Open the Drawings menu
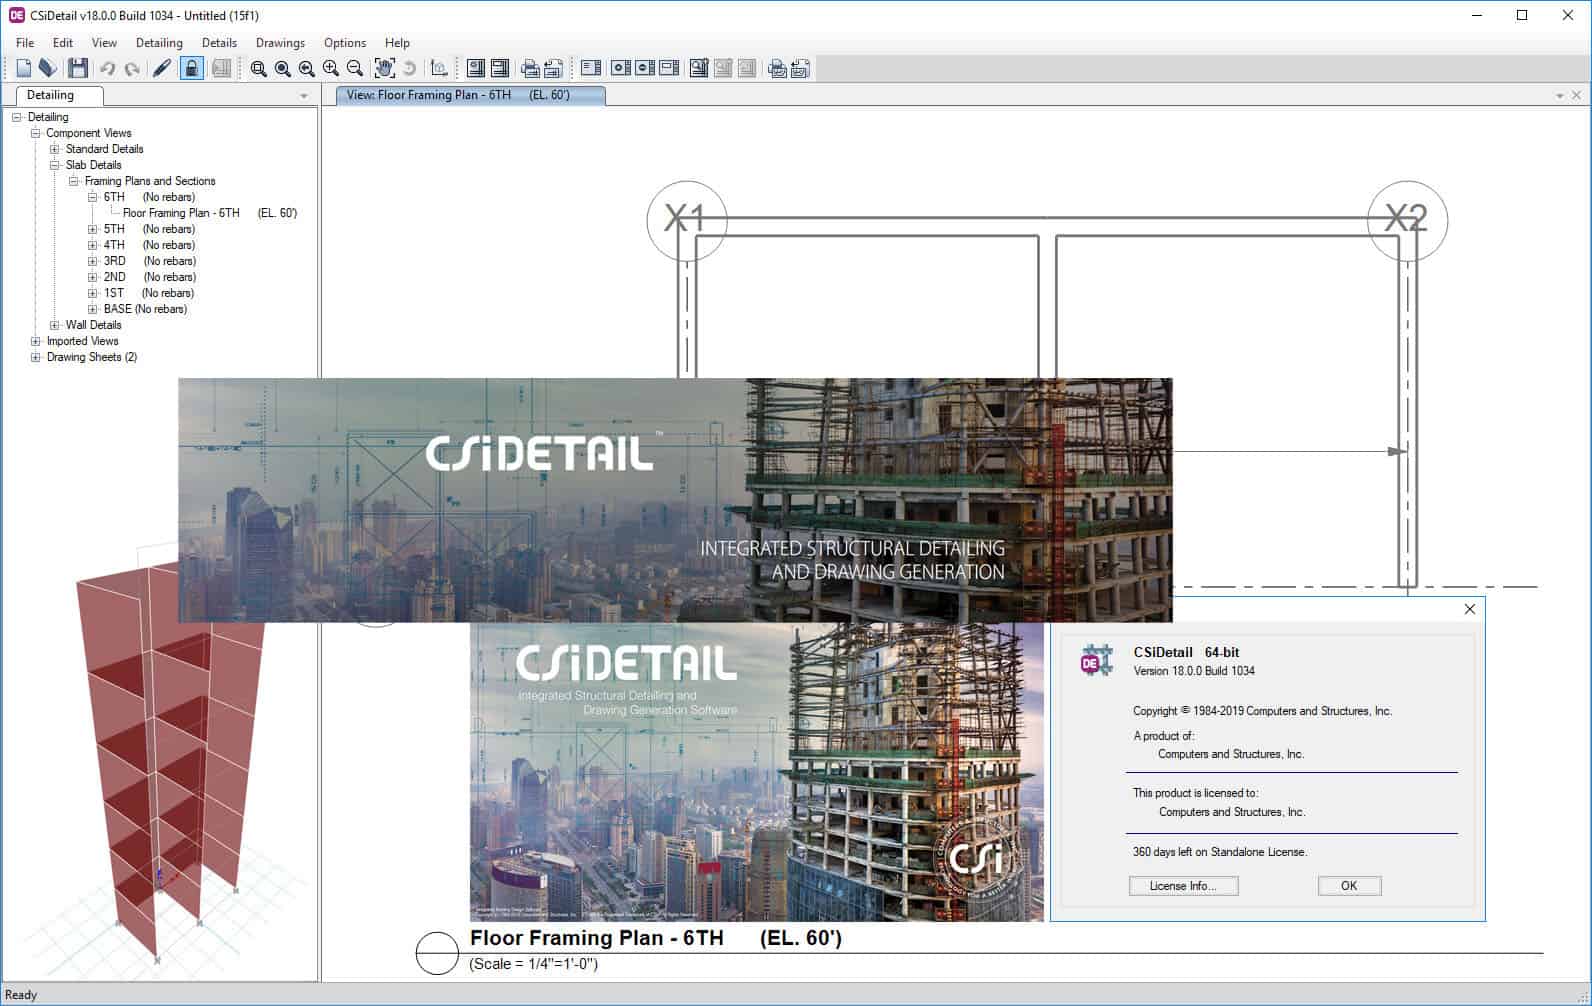 point(280,43)
